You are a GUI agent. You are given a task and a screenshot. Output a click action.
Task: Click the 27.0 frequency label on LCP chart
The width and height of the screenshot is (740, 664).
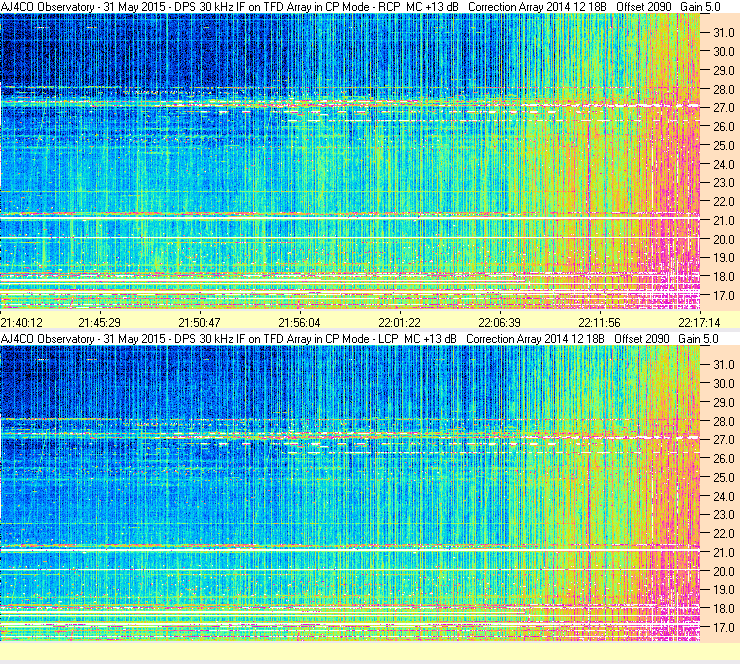[723, 440]
